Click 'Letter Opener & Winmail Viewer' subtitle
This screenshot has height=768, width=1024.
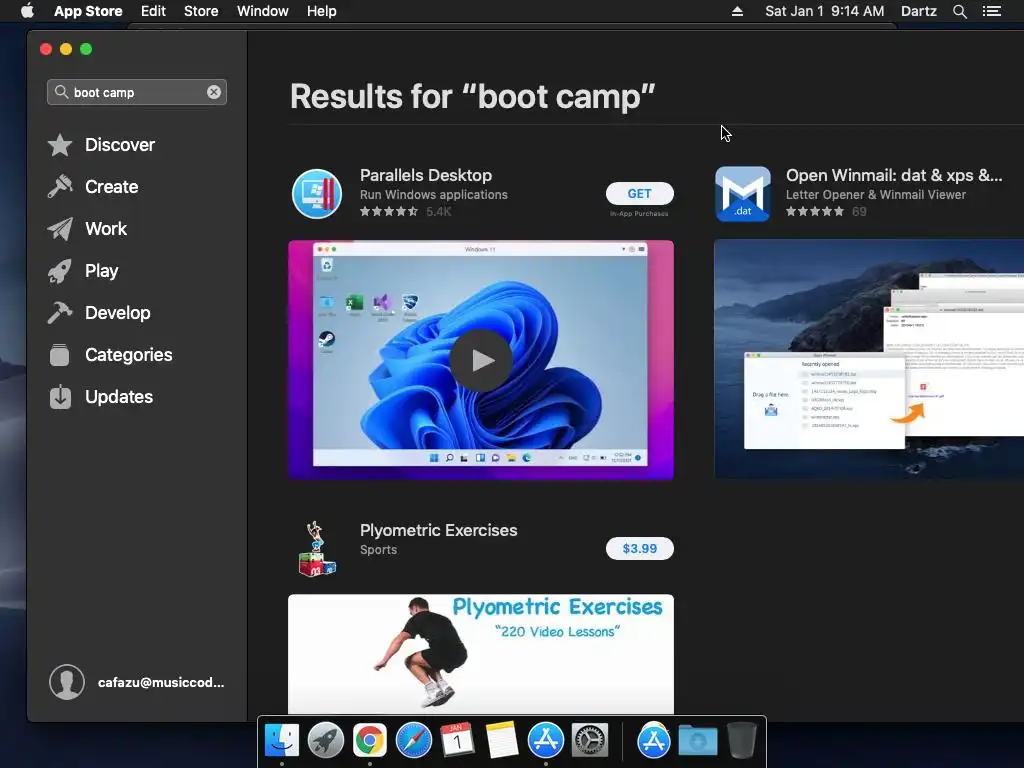[x=876, y=195]
